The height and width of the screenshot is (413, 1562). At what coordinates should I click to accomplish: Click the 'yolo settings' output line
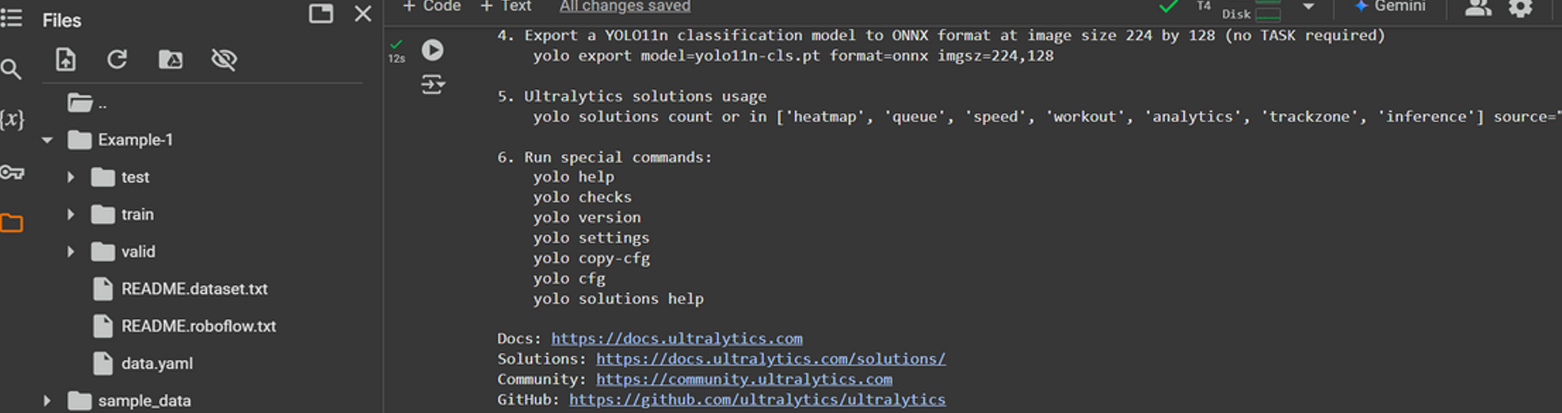(x=591, y=238)
